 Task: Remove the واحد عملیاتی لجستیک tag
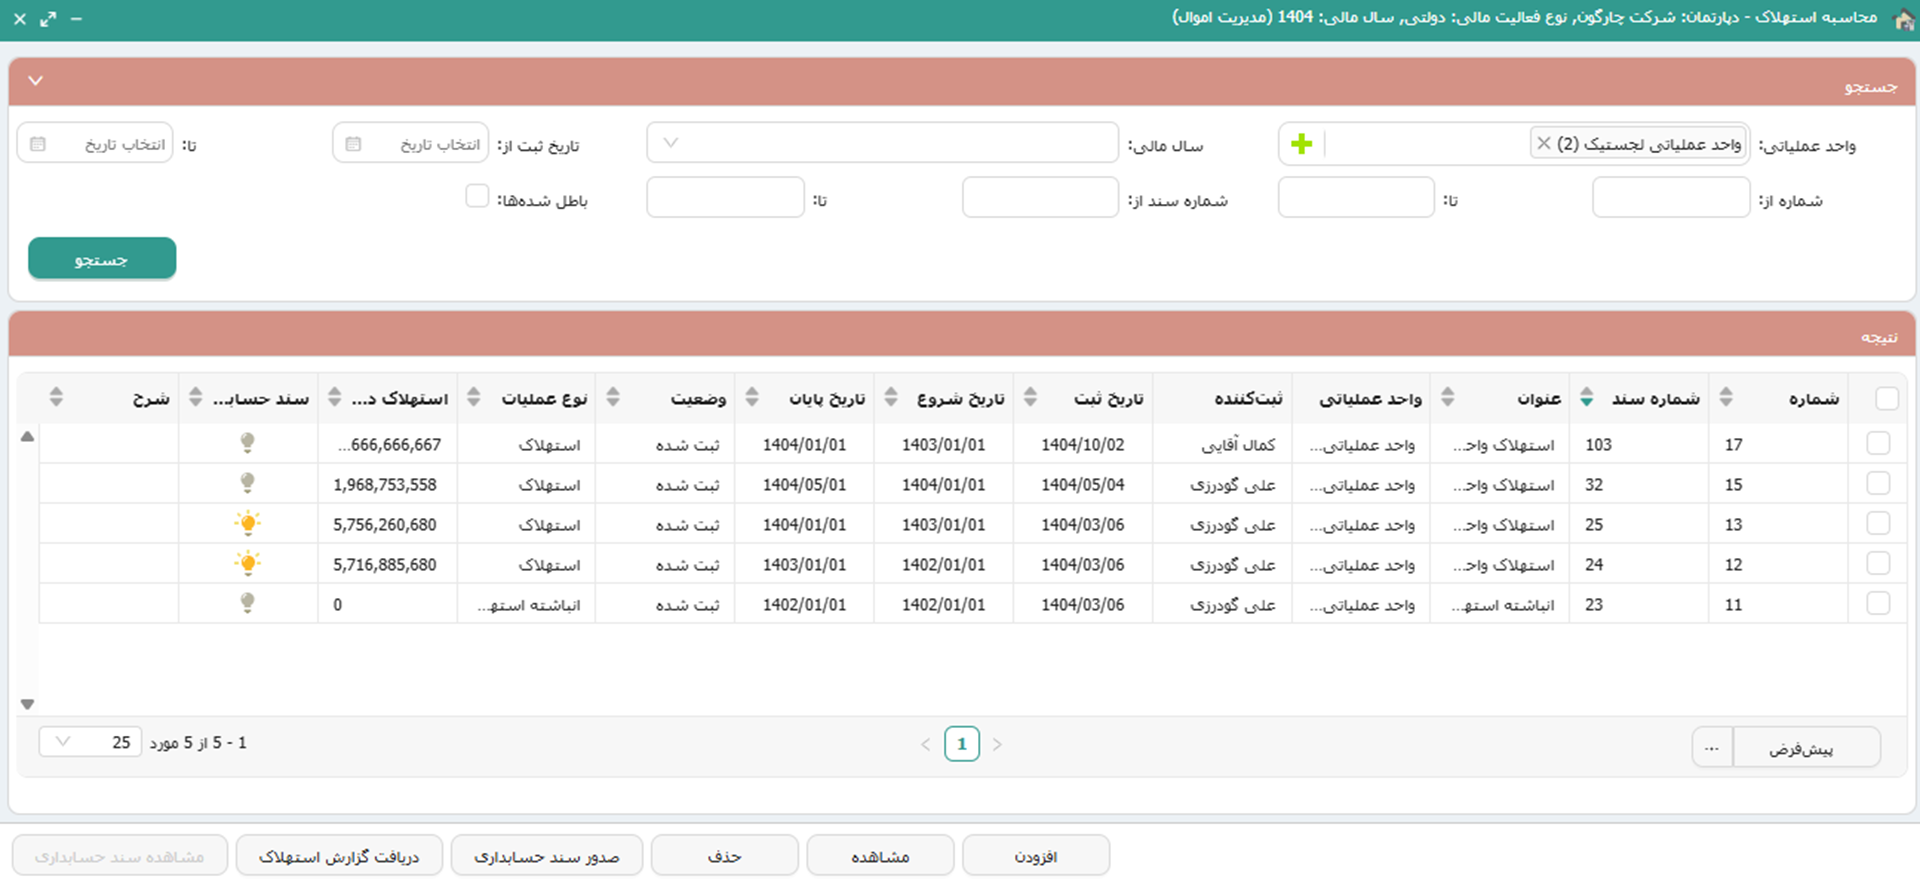(x=1544, y=144)
